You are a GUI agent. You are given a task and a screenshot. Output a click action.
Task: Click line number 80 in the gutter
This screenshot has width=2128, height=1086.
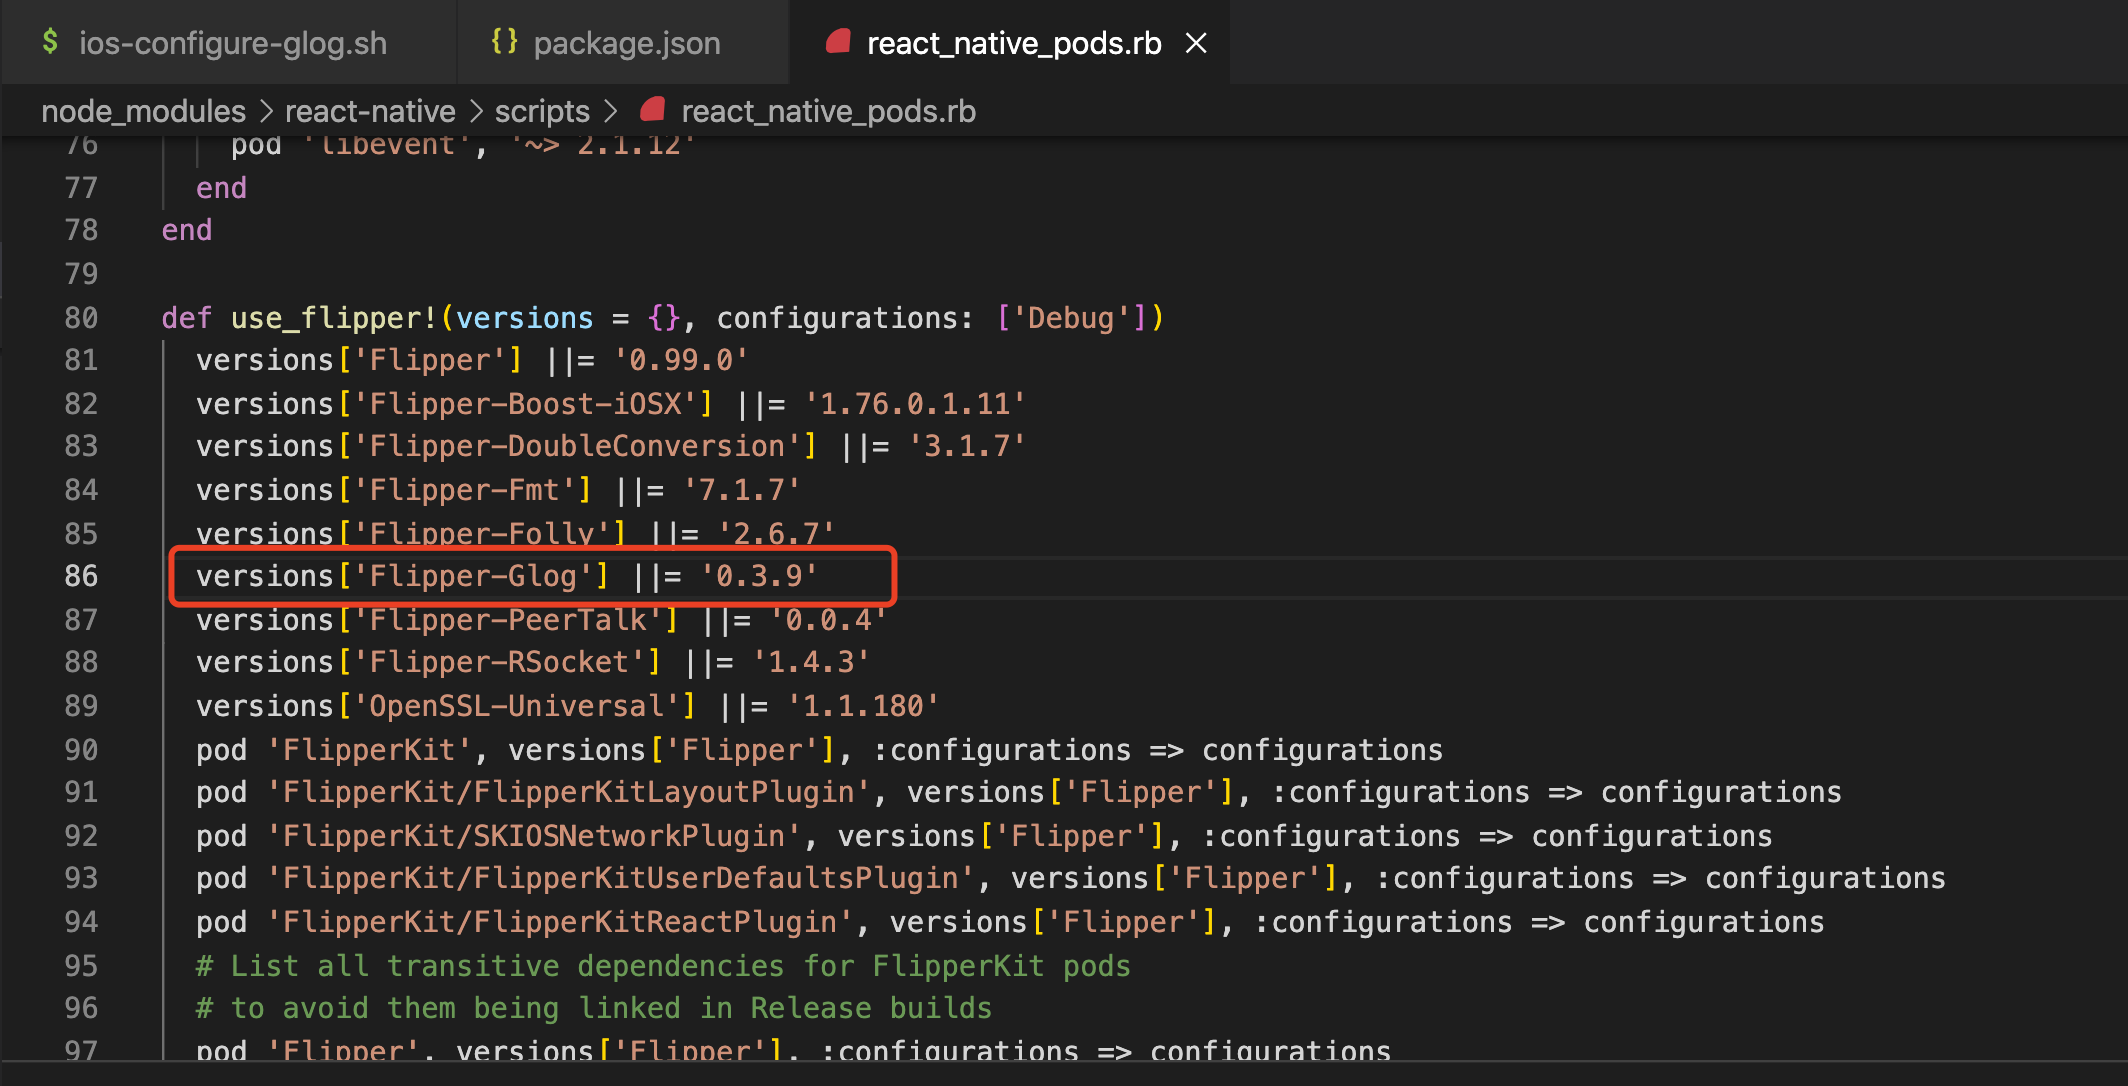point(81,318)
